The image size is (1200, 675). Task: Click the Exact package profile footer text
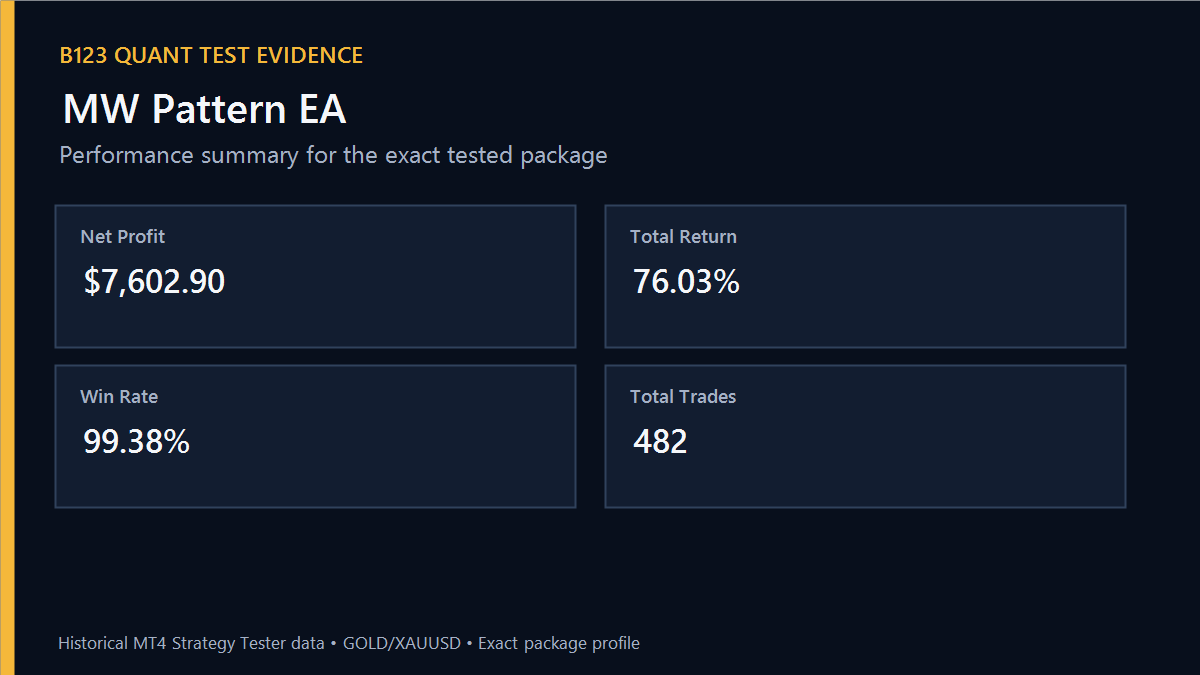[558, 643]
